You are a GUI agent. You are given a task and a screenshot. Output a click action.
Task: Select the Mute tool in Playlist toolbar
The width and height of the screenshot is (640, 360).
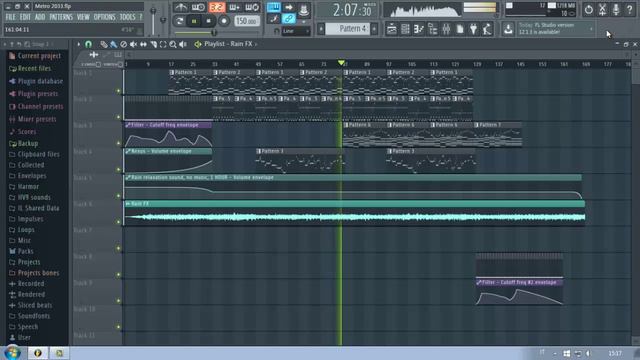coord(133,44)
